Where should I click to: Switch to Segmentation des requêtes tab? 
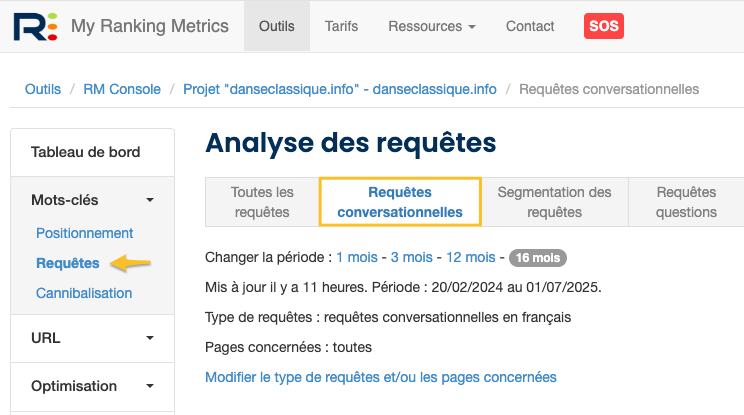point(554,202)
